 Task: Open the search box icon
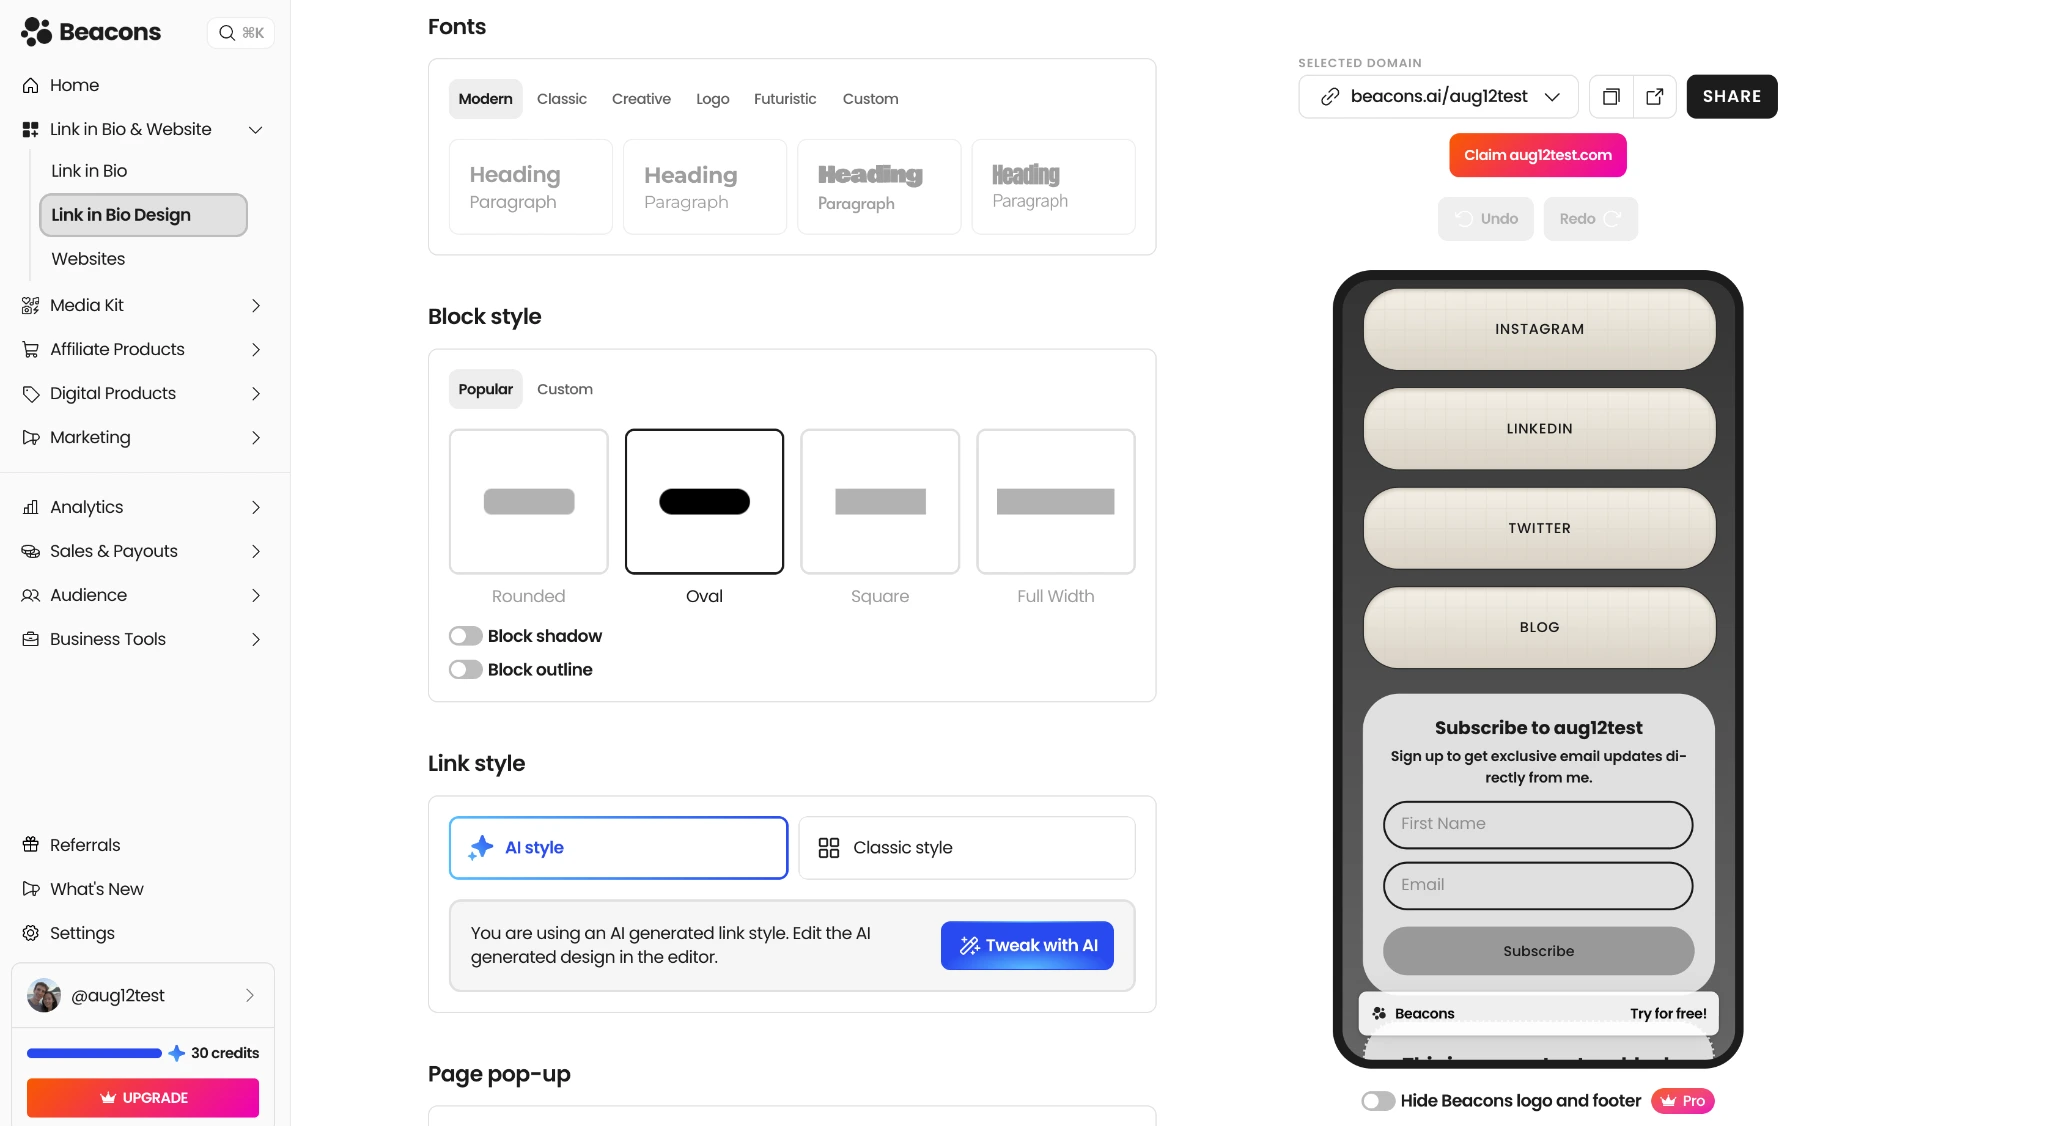tap(227, 33)
